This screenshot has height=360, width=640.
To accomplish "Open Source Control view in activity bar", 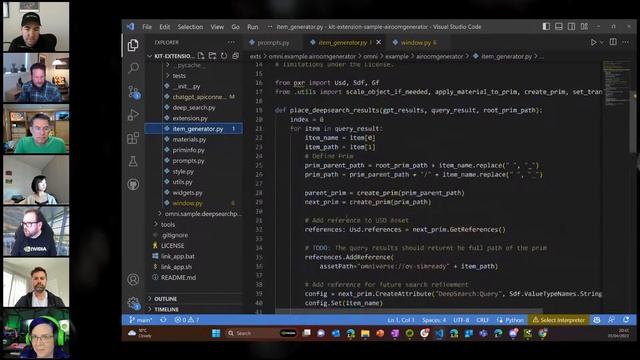I will (x=133, y=92).
